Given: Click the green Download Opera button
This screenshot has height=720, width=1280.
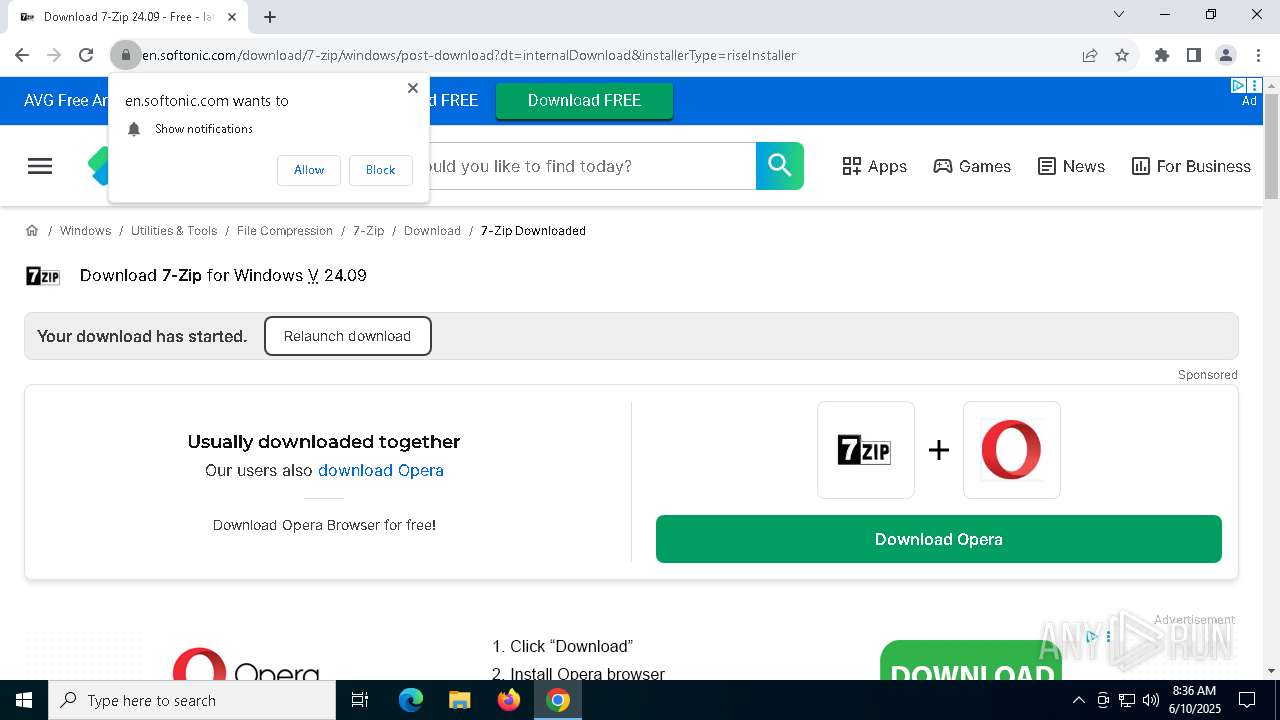Looking at the screenshot, I should [939, 539].
